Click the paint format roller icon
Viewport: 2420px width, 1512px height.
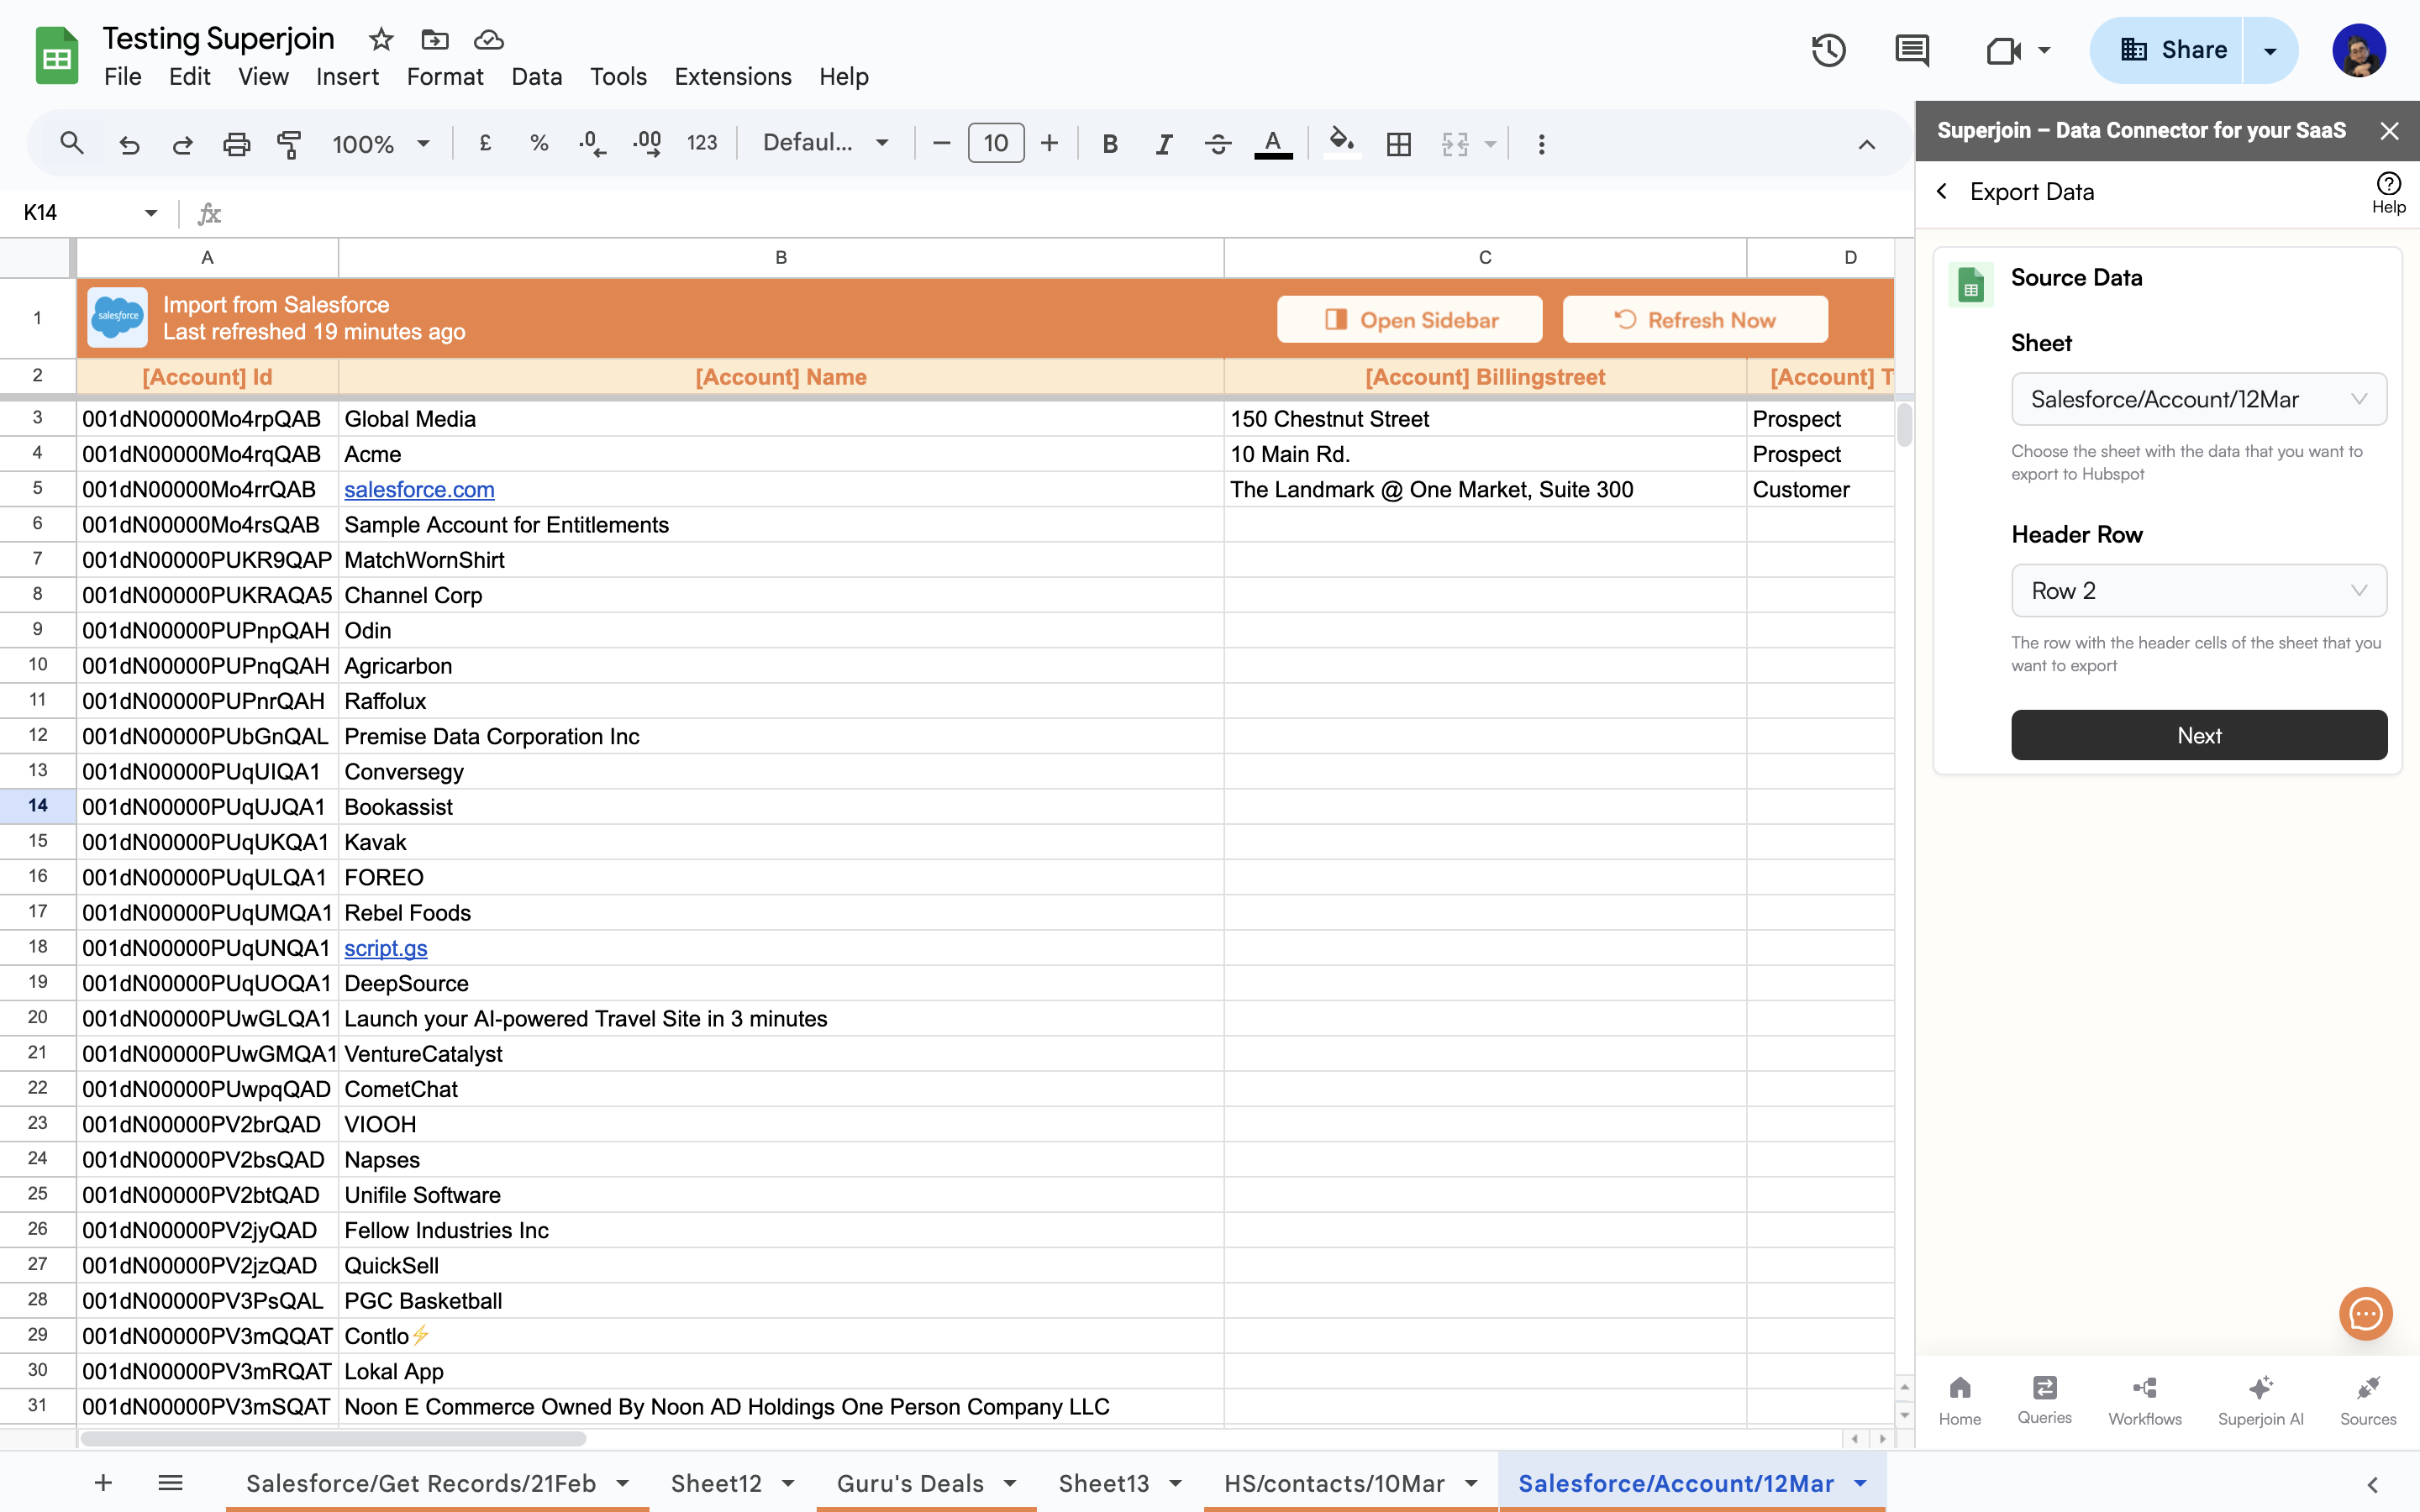pos(288,144)
